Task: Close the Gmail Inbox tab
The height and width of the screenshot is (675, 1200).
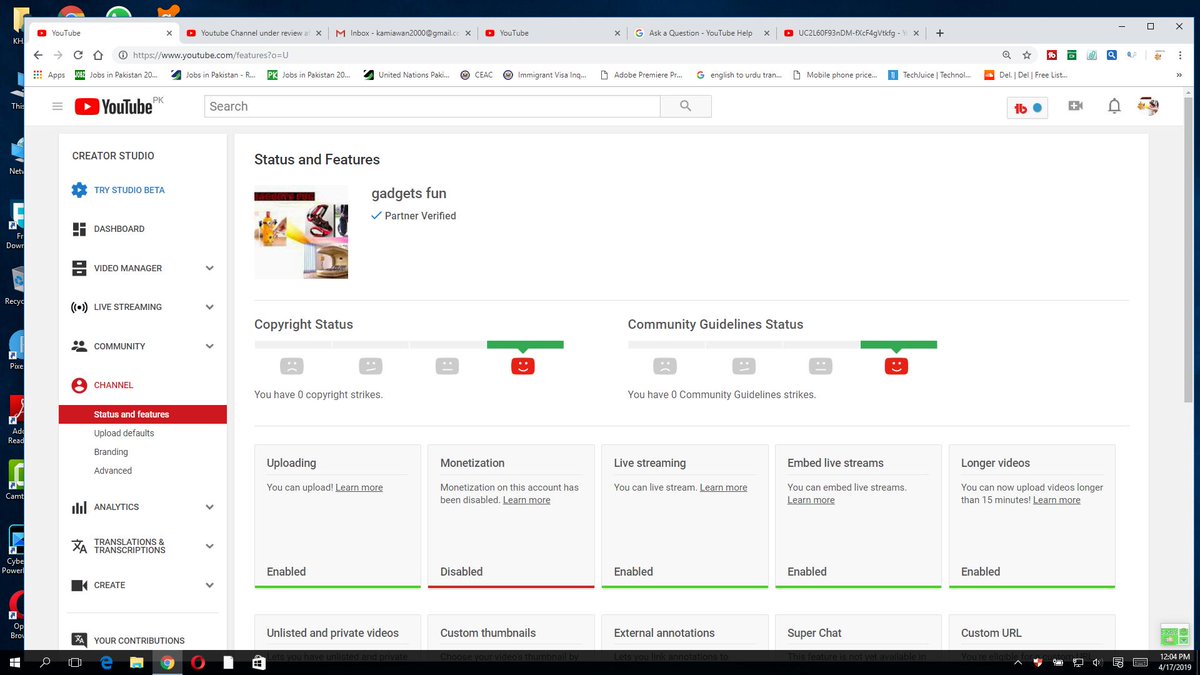Action: [469, 33]
